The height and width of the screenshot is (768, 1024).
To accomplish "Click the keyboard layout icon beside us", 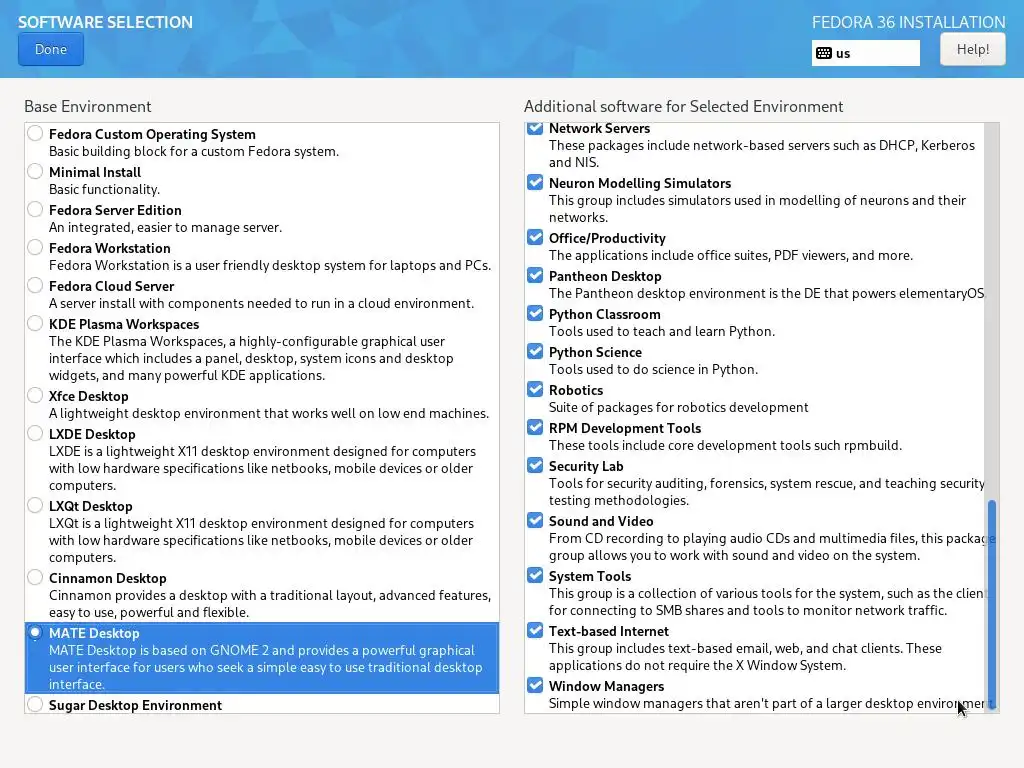I will coord(824,54).
